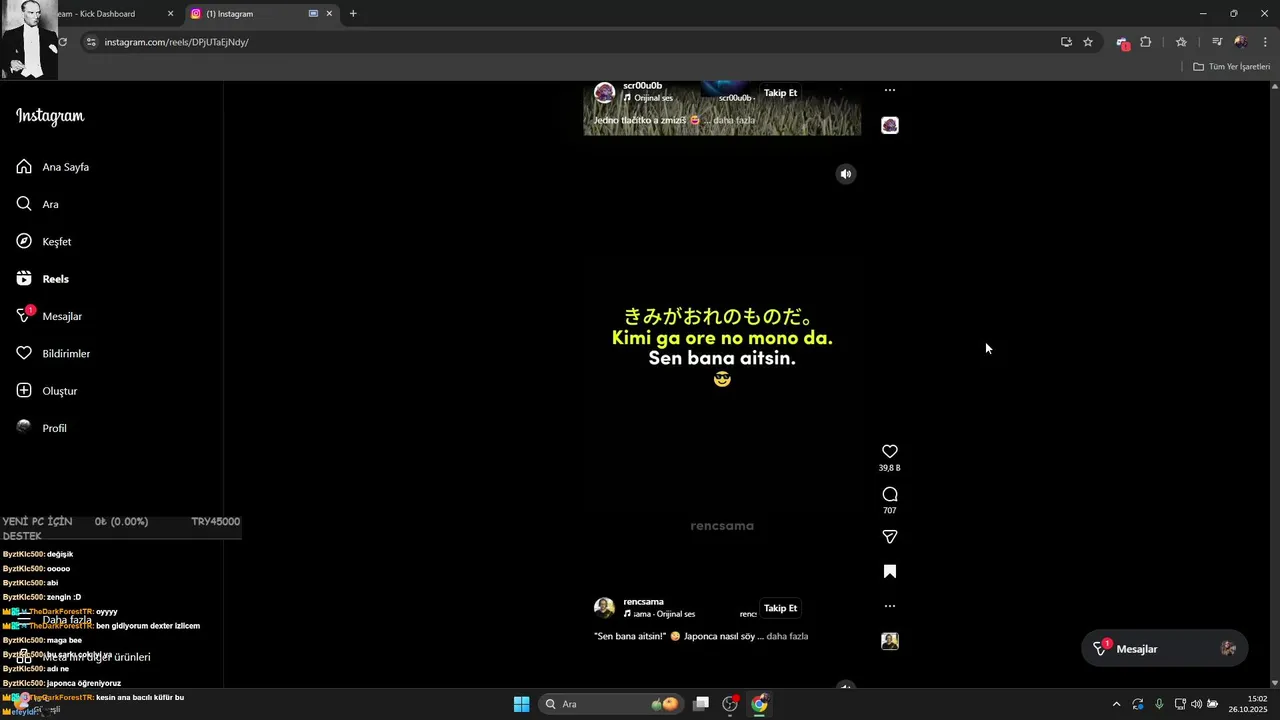Open comments on the rencsama reel
Viewport: 1280px width, 720px height.
(x=890, y=494)
